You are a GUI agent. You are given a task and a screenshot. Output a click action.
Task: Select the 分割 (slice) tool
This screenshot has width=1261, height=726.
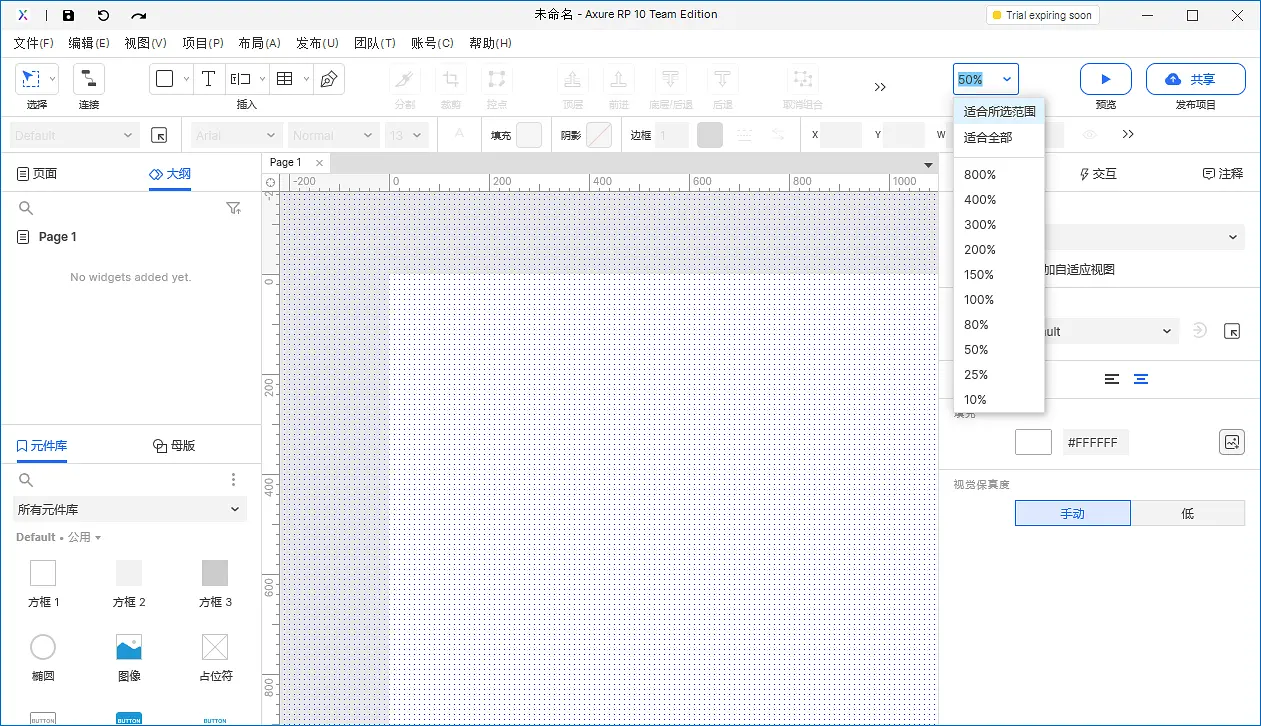[404, 80]
